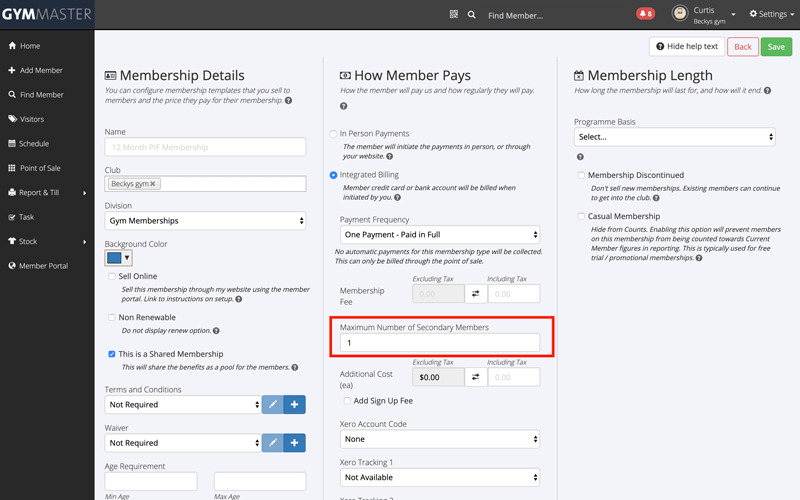Expand the Programme Basis dropdown
The height and width of the screenshot is (500, 800).
tap(674, 137)
